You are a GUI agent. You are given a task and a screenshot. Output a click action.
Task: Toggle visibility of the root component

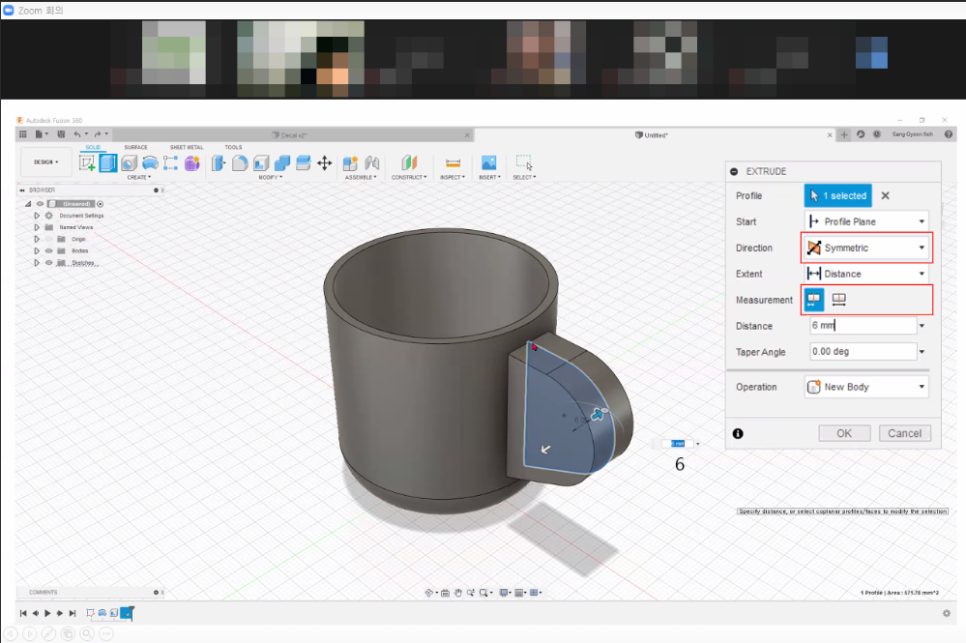(x=40, y=204)
